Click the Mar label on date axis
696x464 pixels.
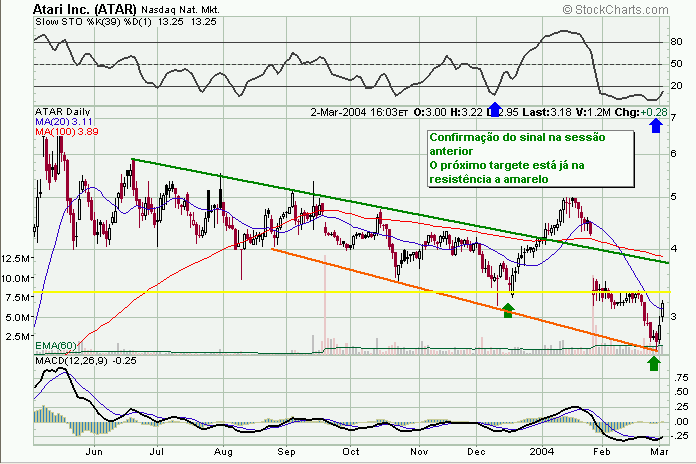660,452
